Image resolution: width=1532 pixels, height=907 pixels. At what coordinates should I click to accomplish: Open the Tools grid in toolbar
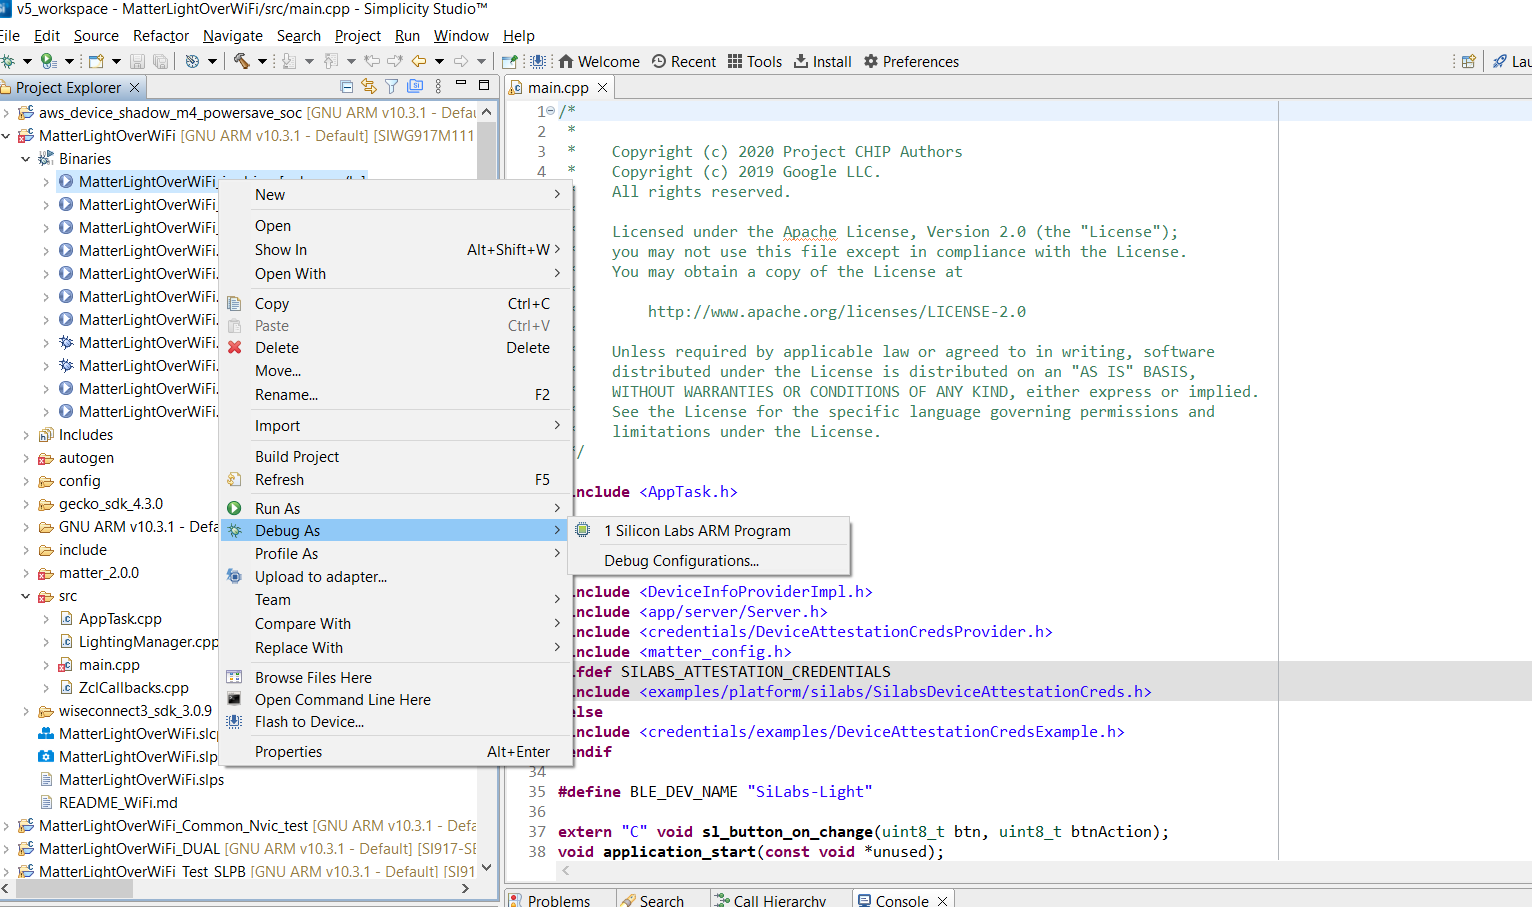pyautogui.click(x=755, y=61)
